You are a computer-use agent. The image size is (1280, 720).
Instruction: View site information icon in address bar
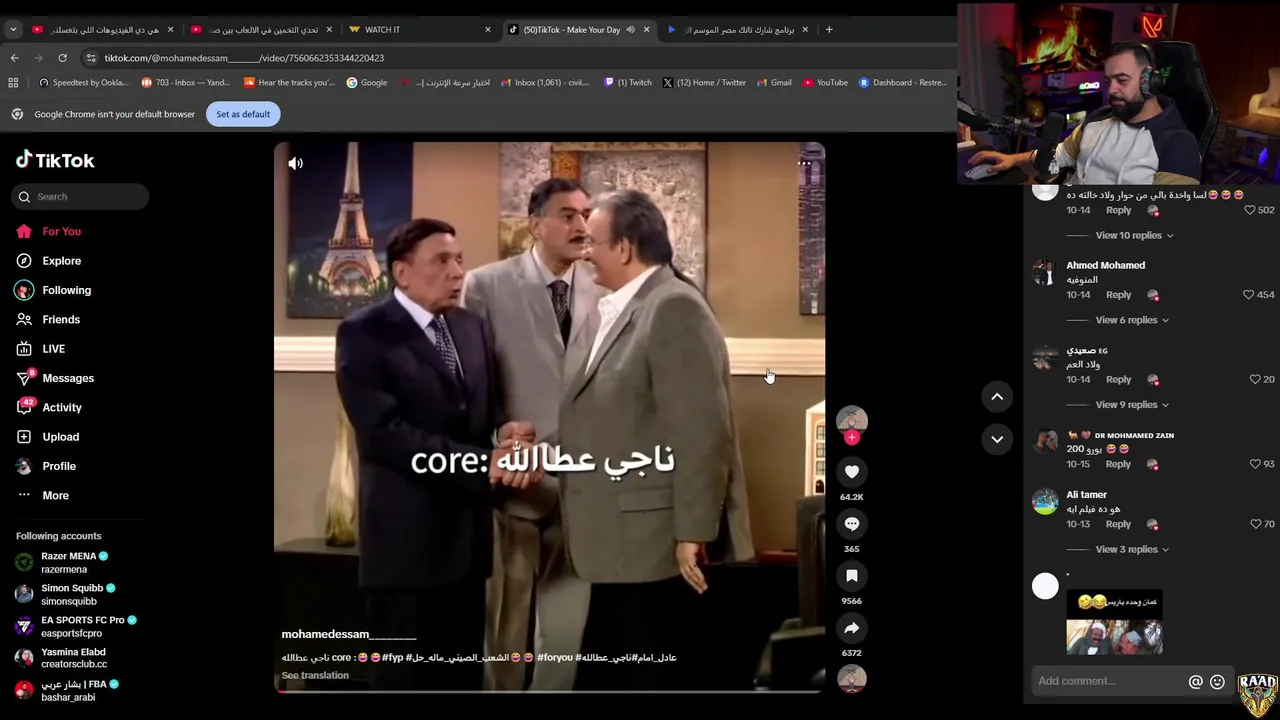[x=91, y=58]
